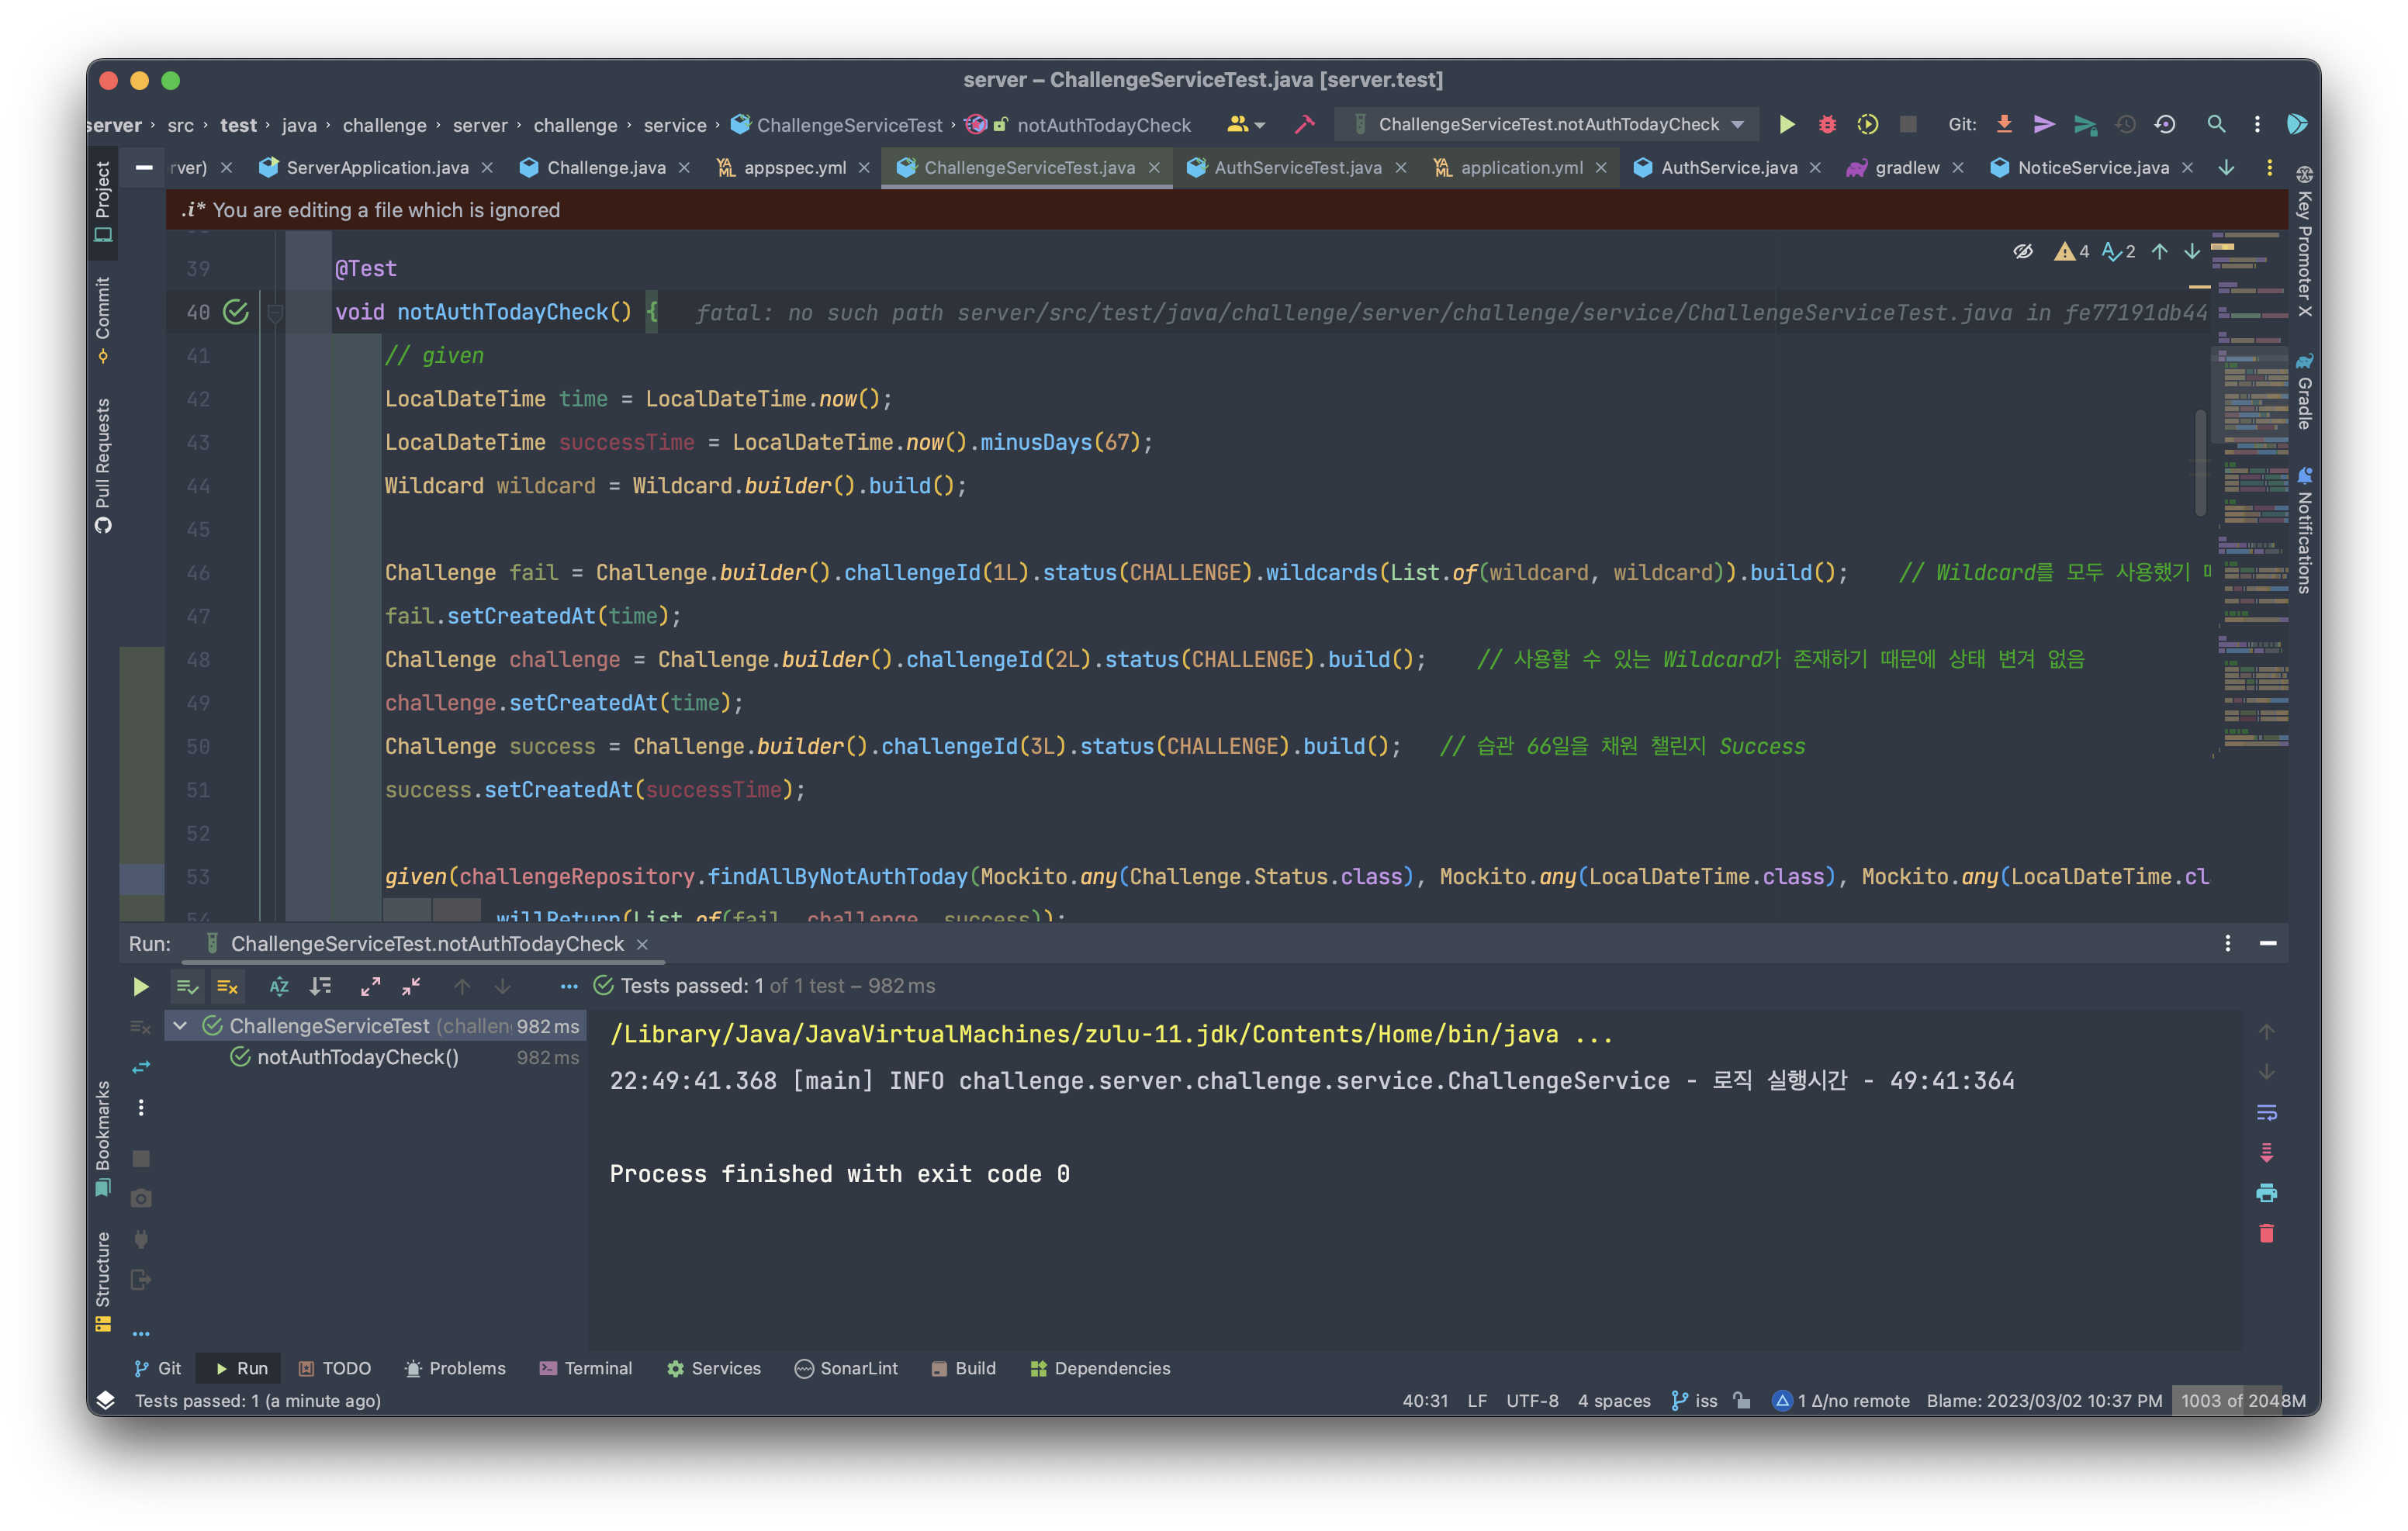Click the Debug bug icon in toolbar
Screen dimensions: 2408x1531
[x=1827, y=124]
